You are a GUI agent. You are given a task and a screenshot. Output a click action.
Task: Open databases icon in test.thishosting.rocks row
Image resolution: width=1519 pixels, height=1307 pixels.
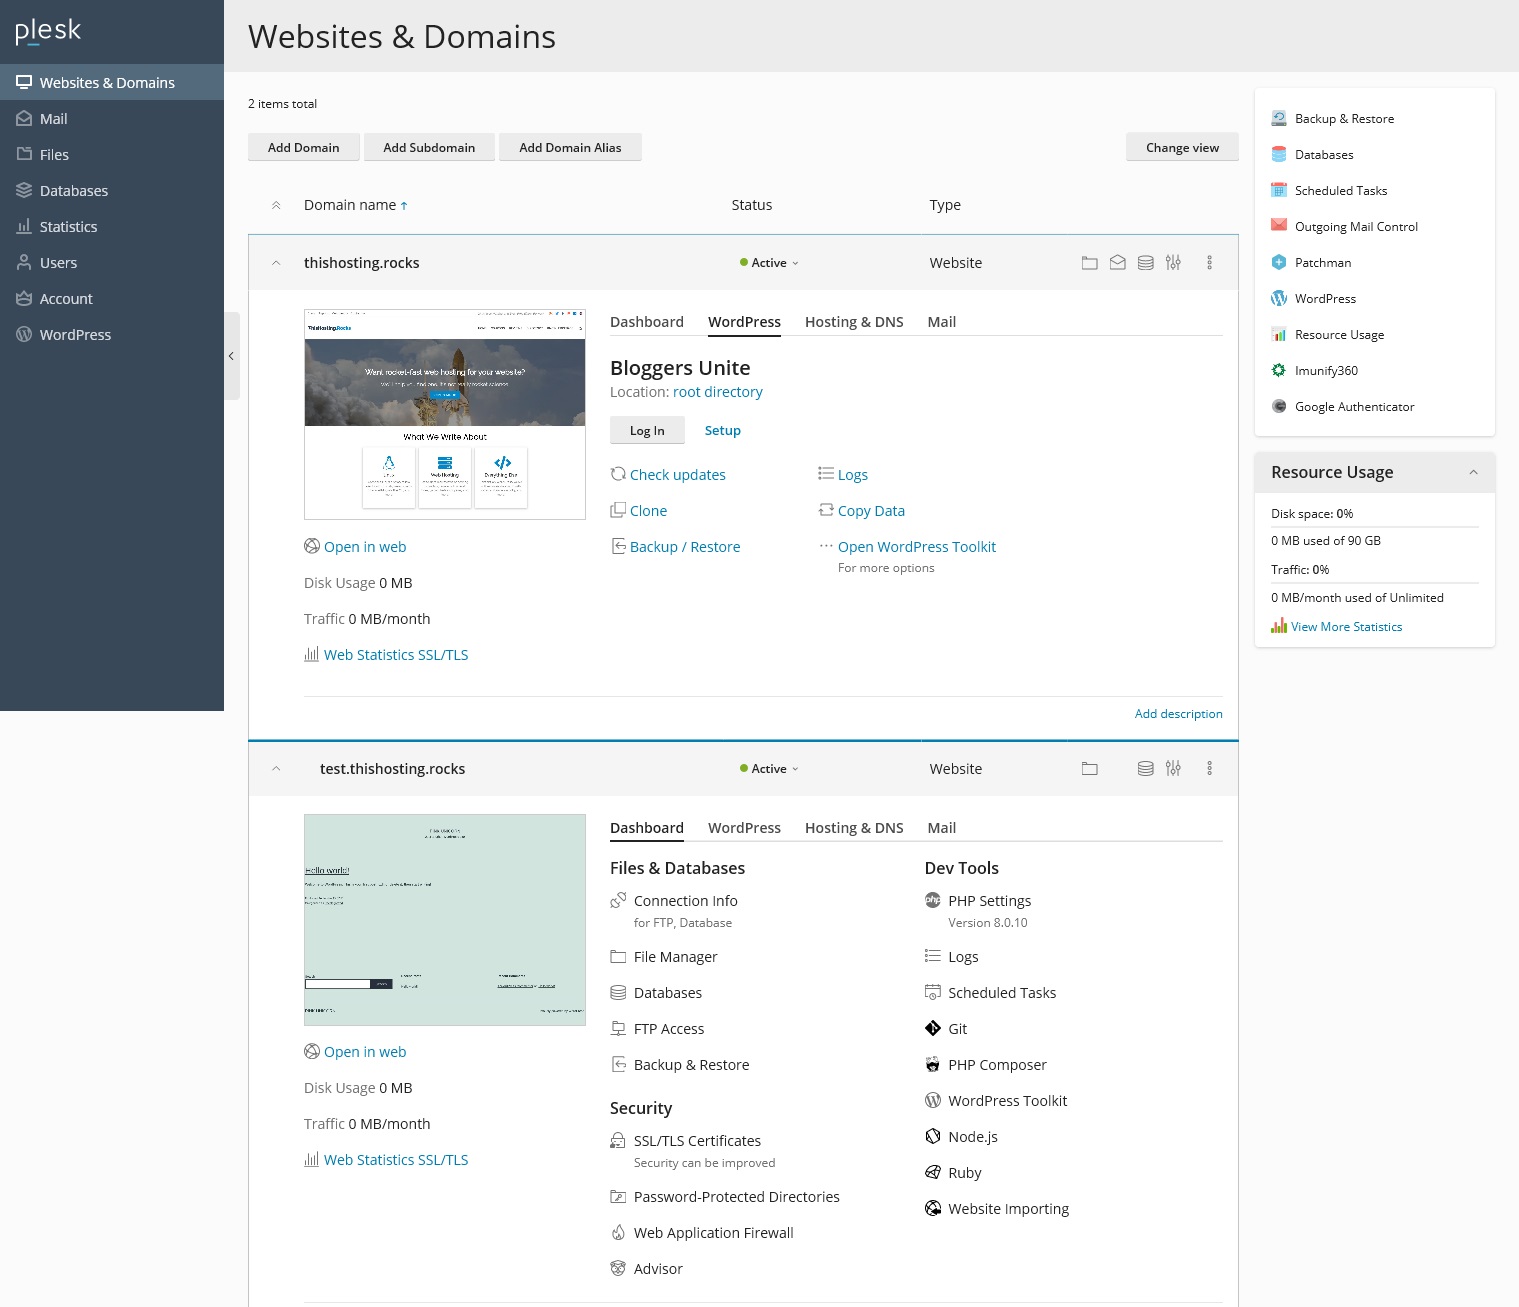click(x=1146, y=769)
